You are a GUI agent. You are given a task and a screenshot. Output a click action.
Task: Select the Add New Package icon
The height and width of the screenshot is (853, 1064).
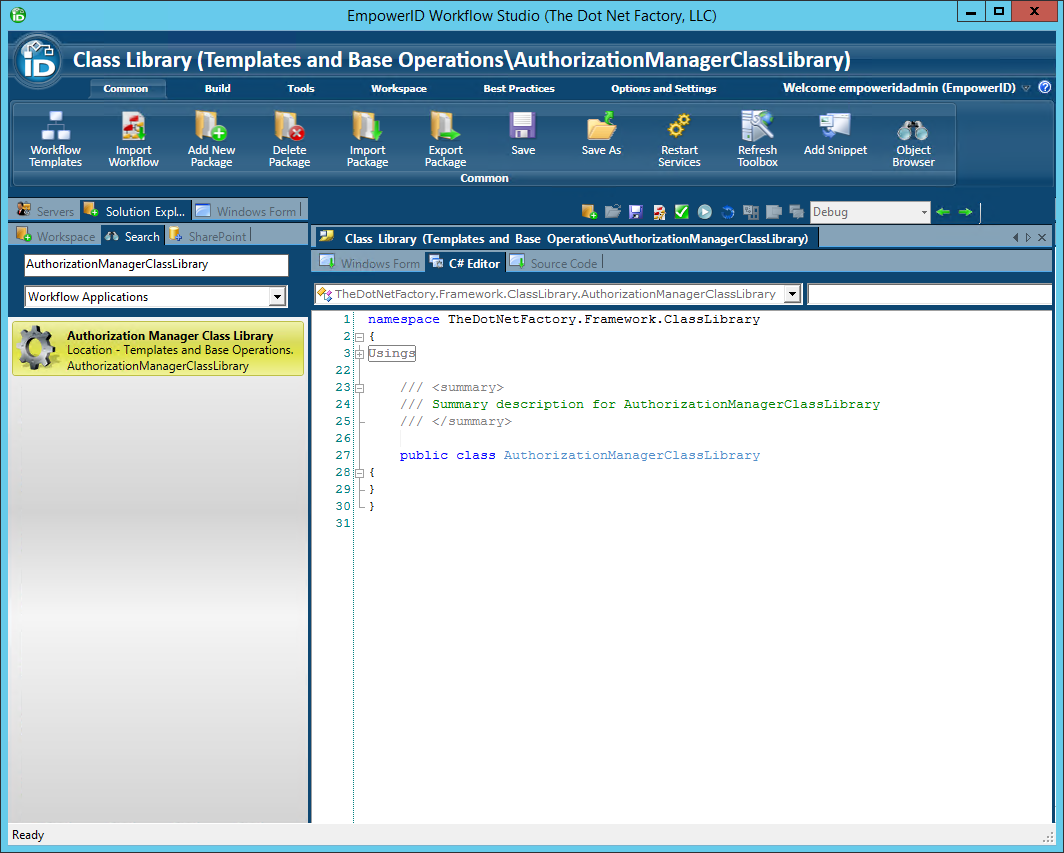tap(211, 138)
